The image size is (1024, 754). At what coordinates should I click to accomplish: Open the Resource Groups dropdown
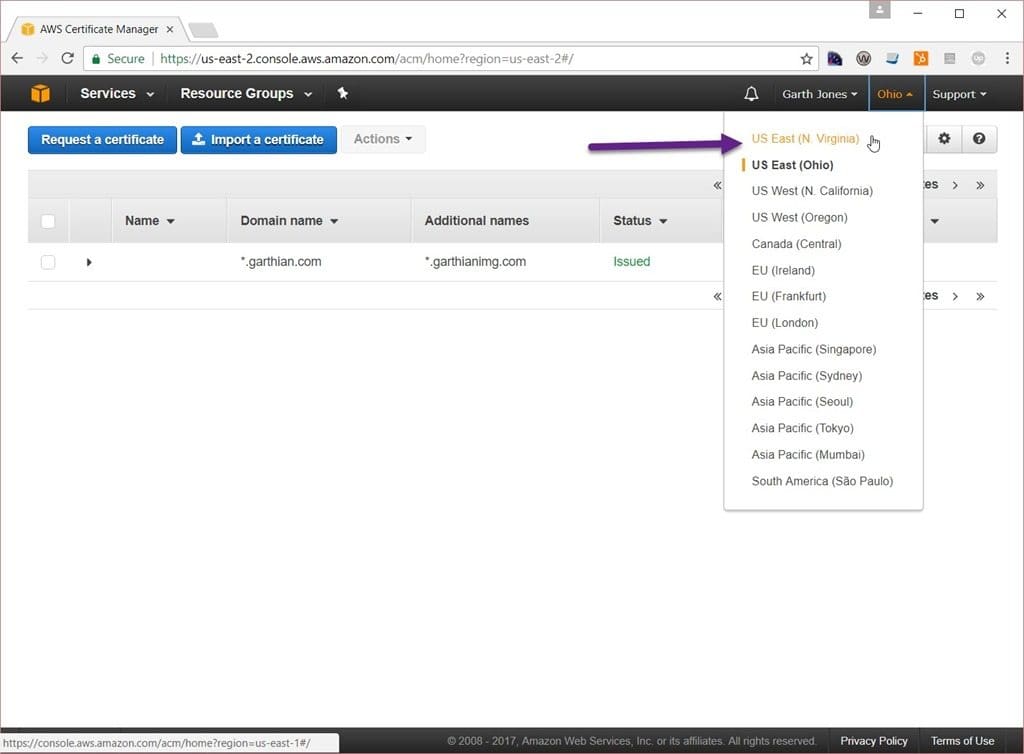point(246,93)
